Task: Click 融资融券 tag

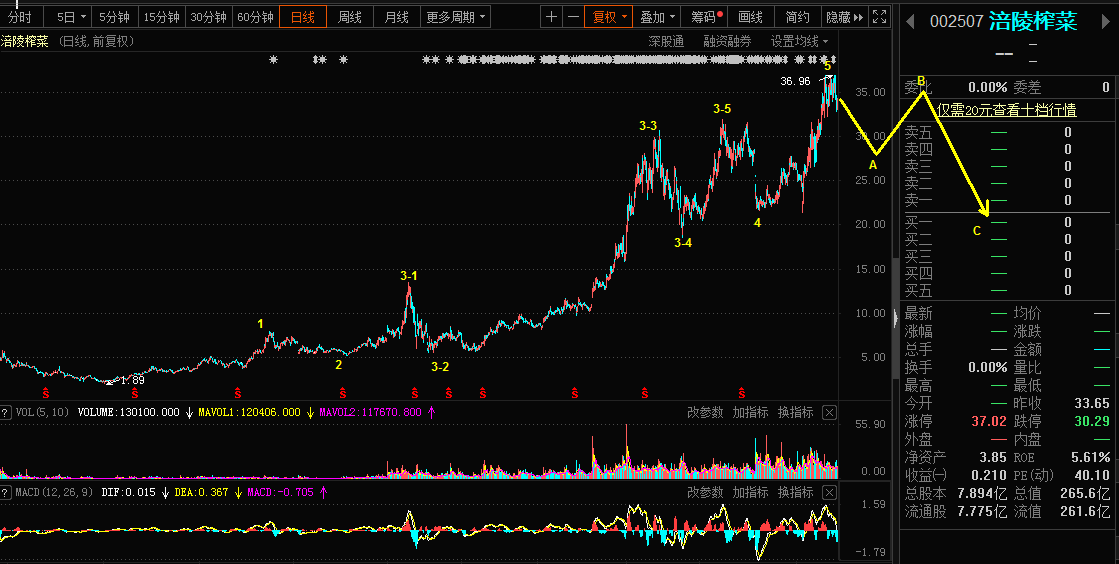Action: [727, 41]
